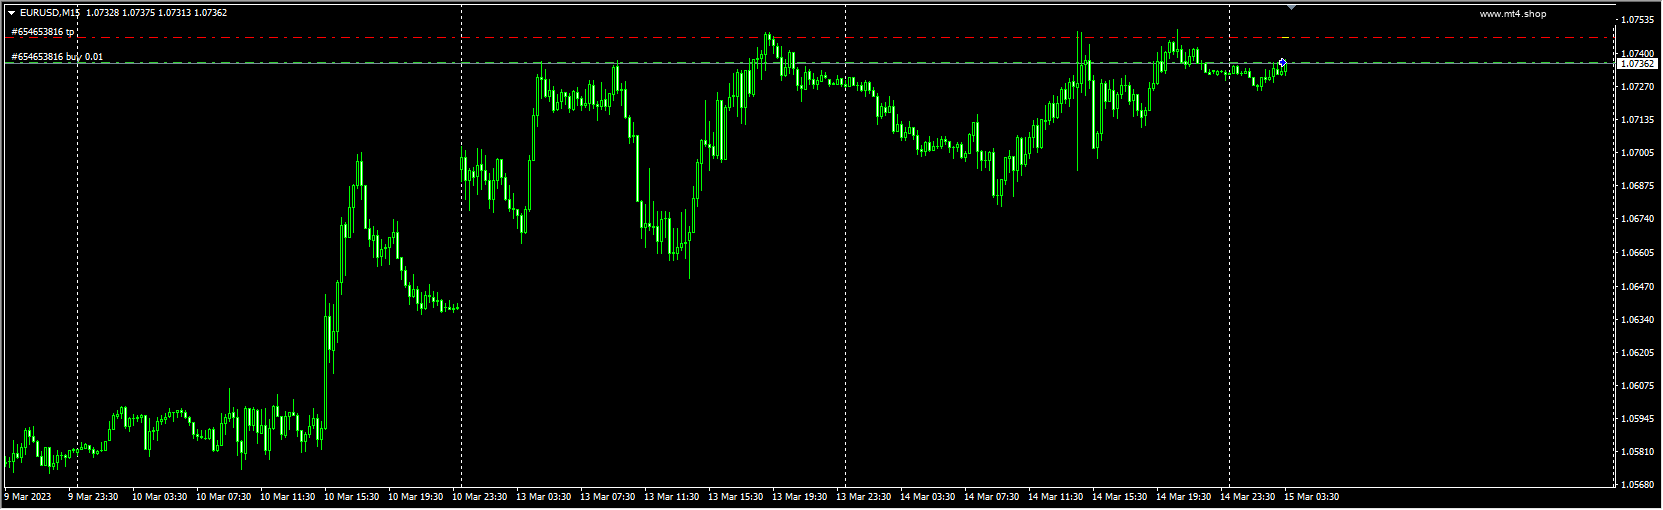Image resolution: width=1663 pixels, height=510 pixels.
Task: Click the 14 Mar 03:30 time label
Action: (x=927, y=497)
